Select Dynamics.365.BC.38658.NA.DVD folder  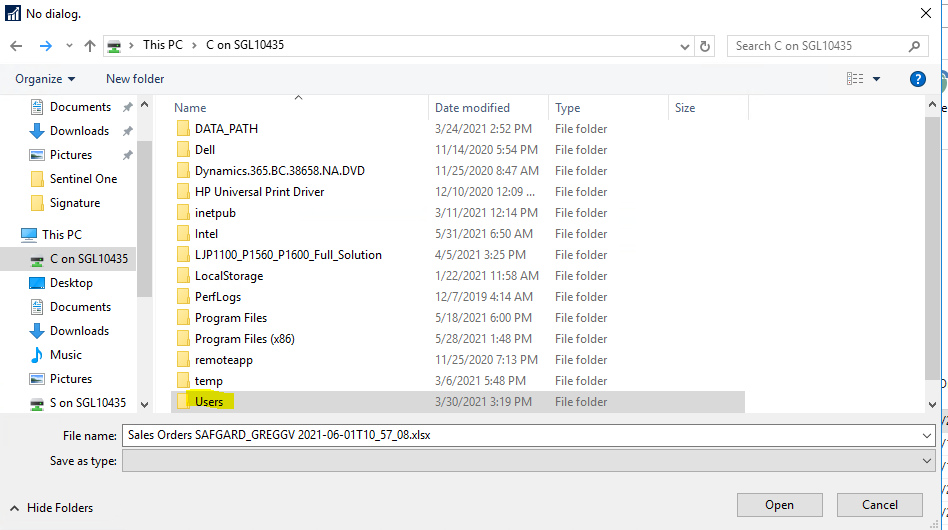click(279, 171)
